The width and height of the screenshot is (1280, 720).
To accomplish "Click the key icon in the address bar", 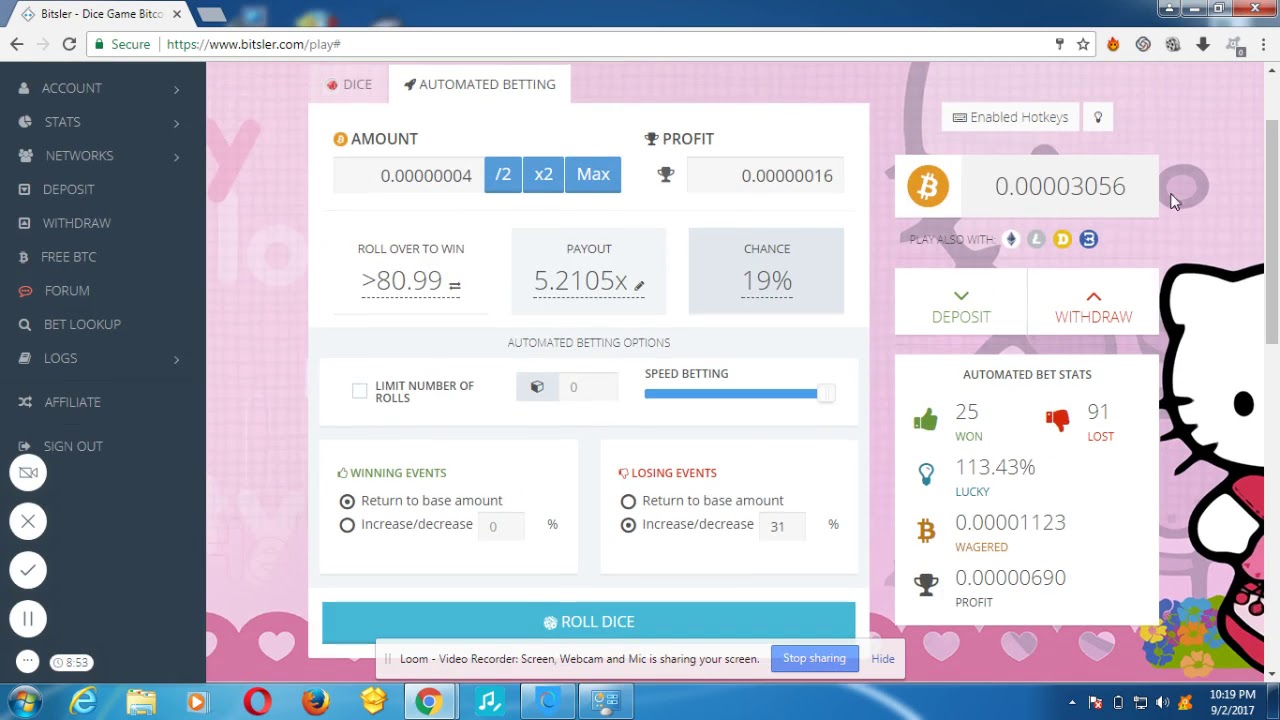I will (1060, 44).
